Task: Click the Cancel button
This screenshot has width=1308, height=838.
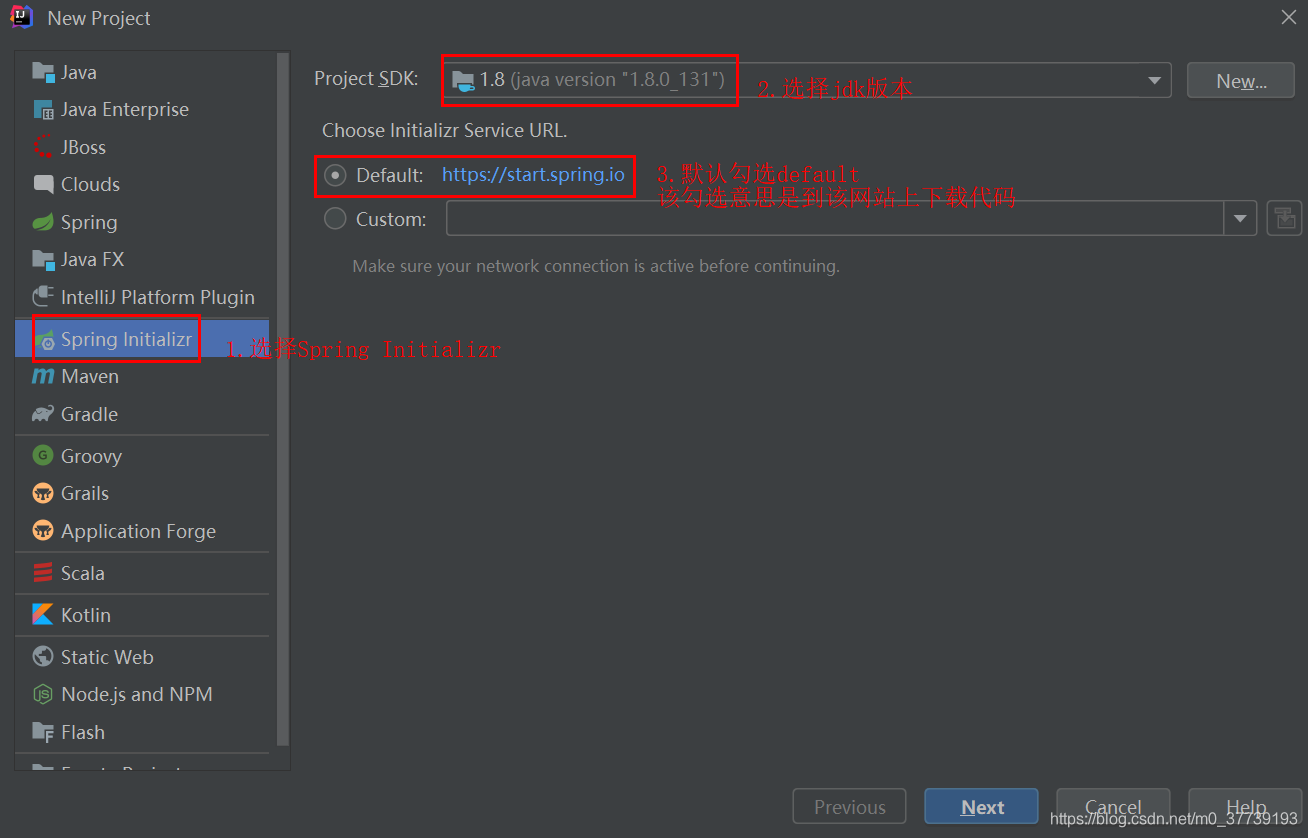Action: [1113, 807]
